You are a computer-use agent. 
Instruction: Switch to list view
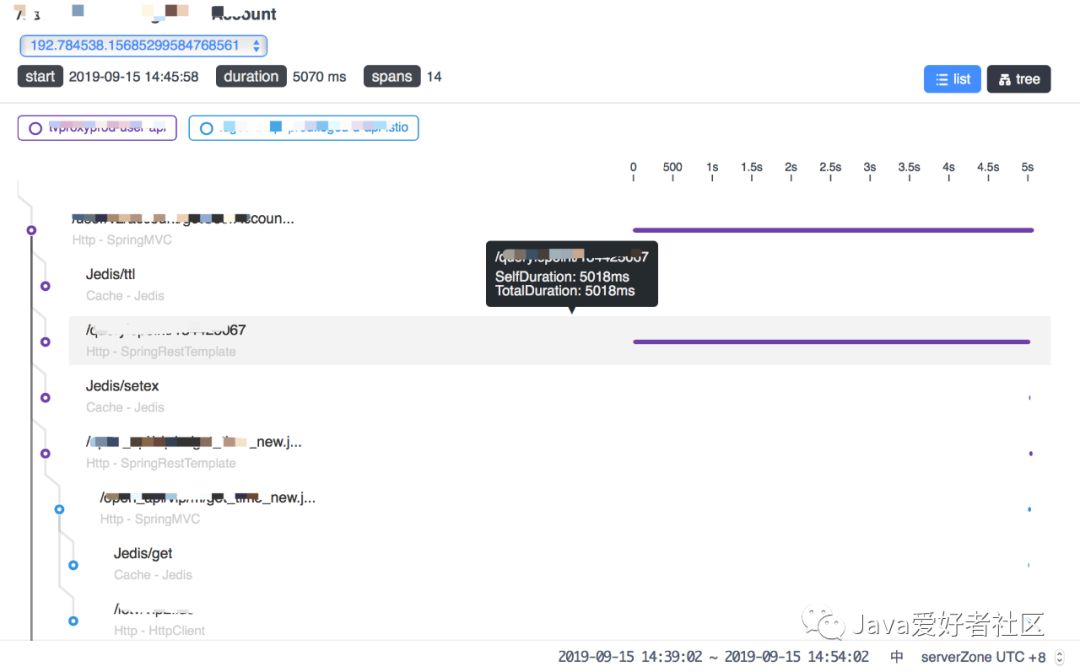(x=952, y=79)
